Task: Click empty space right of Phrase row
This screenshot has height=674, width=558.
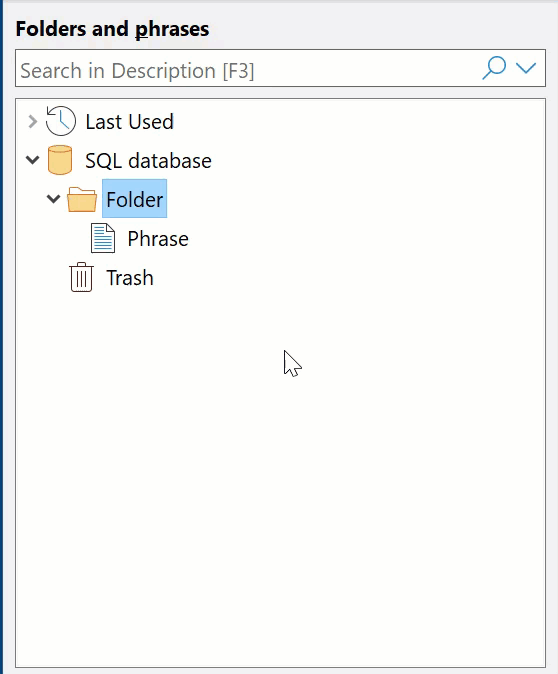Action: coord(365,239)
